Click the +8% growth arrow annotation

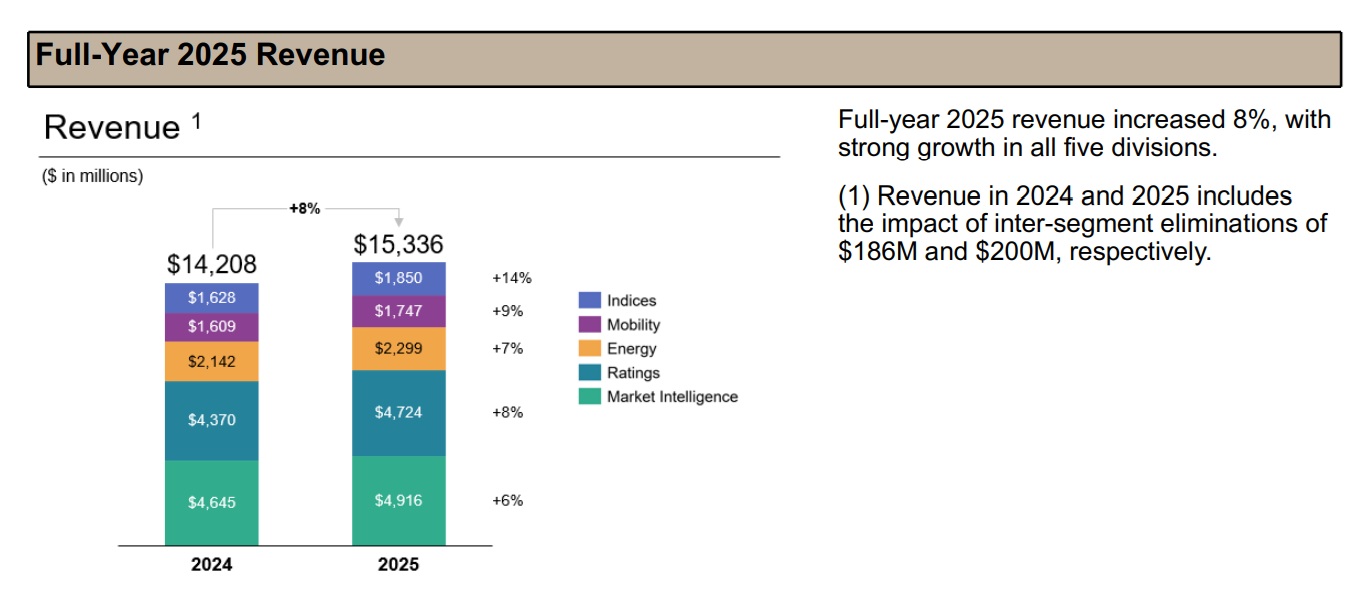[x=306, y=207]
